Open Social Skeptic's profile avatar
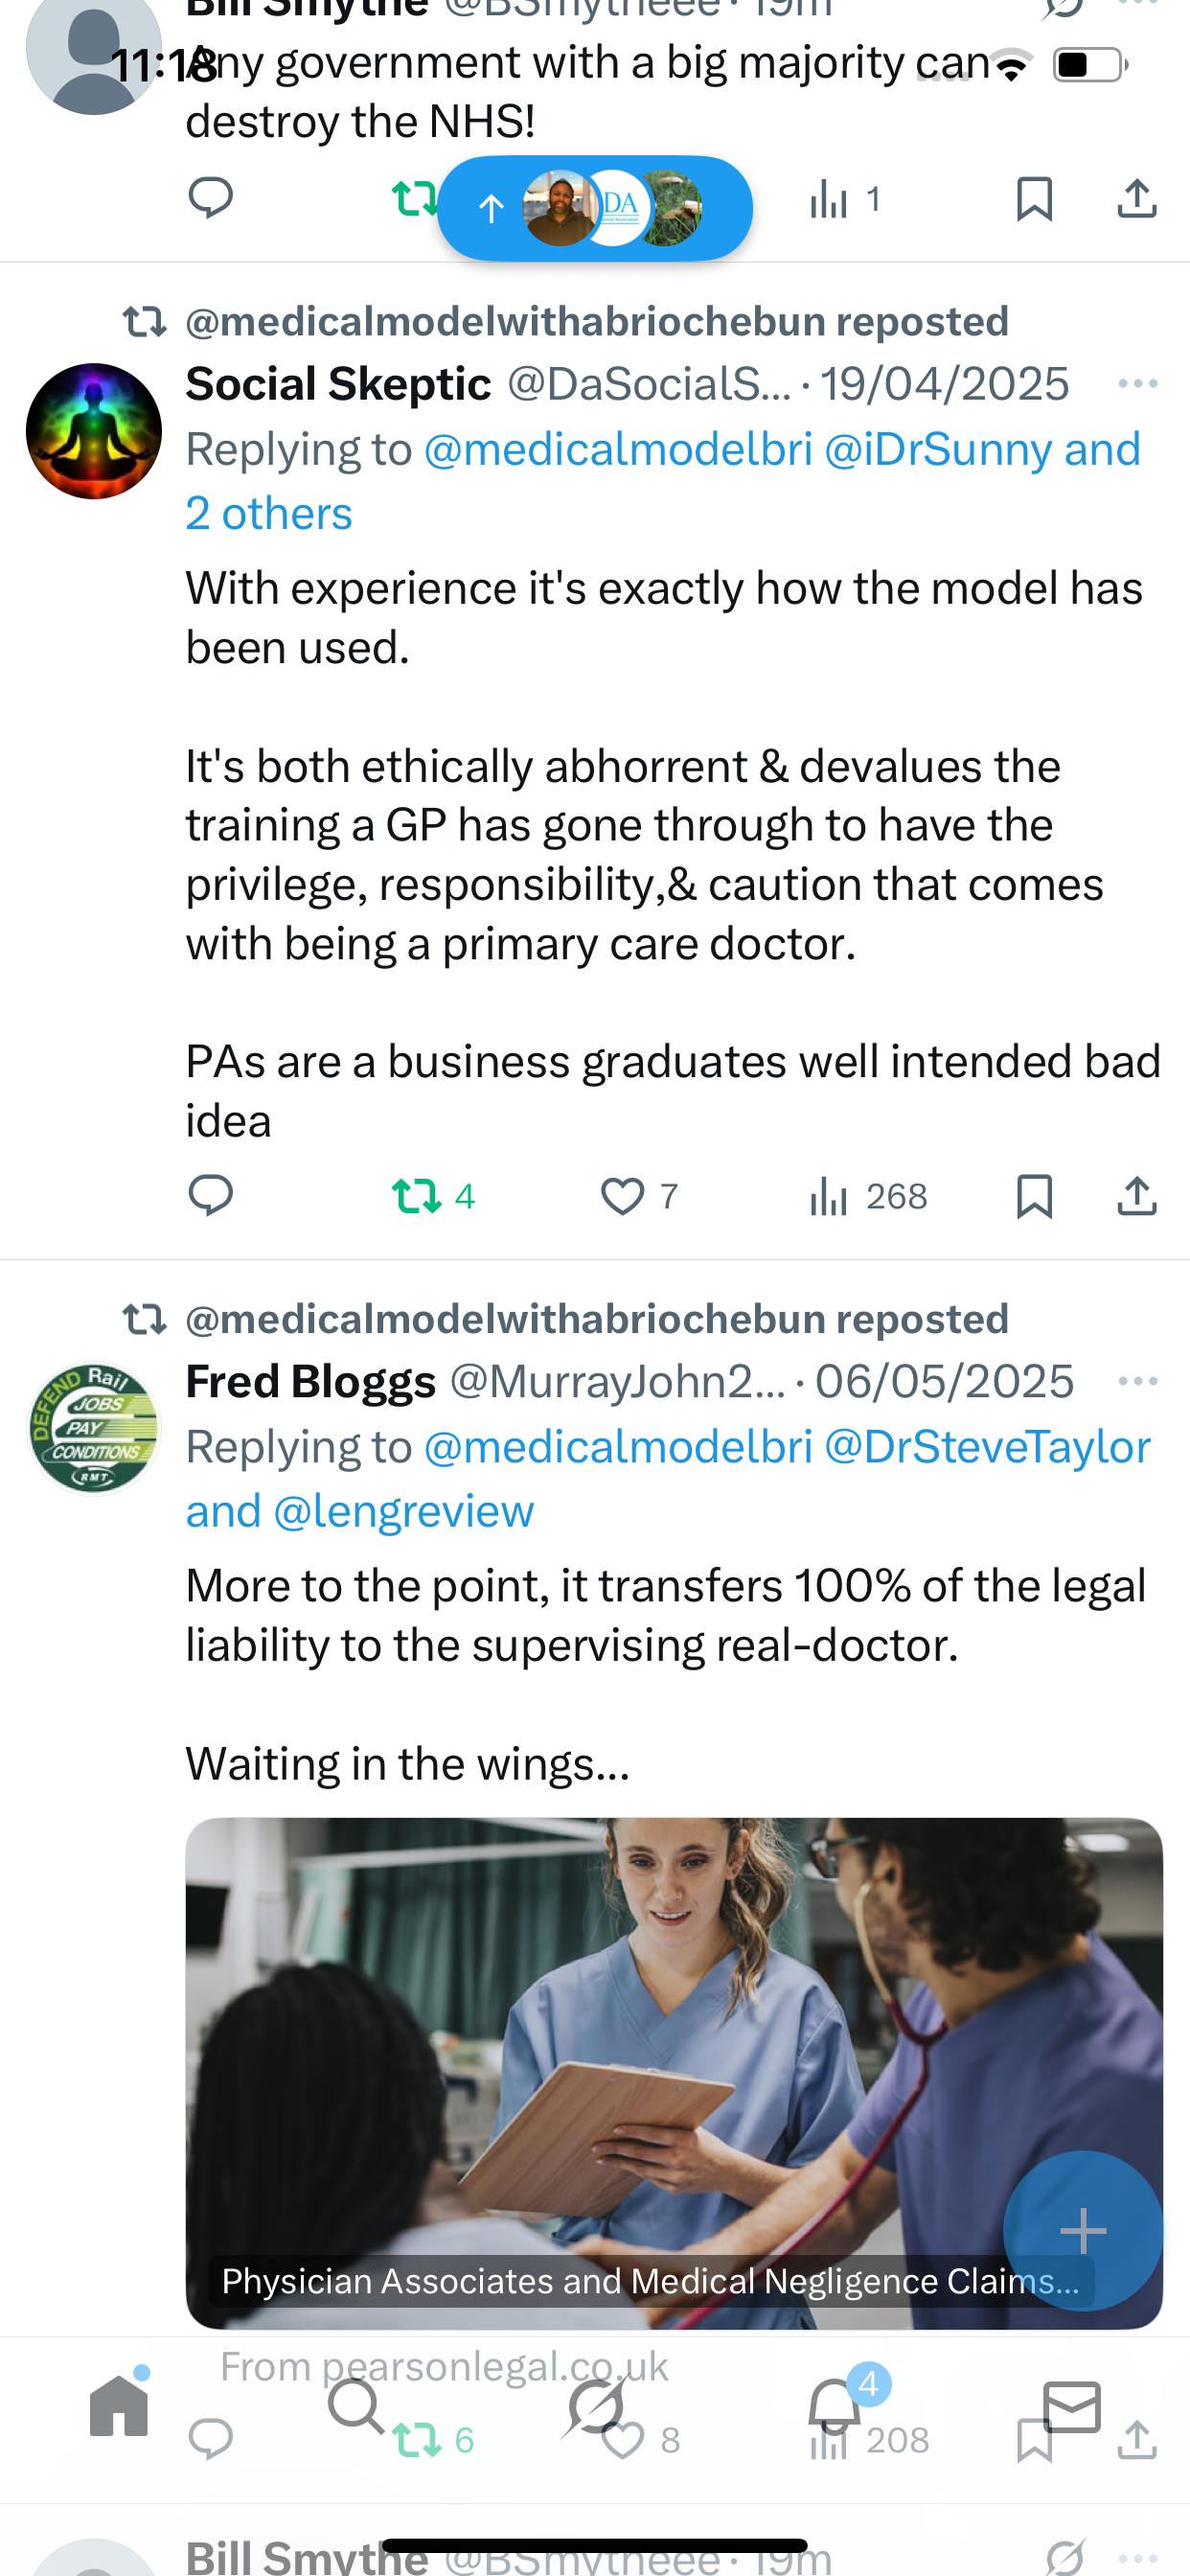 click(x=93, y=431)
